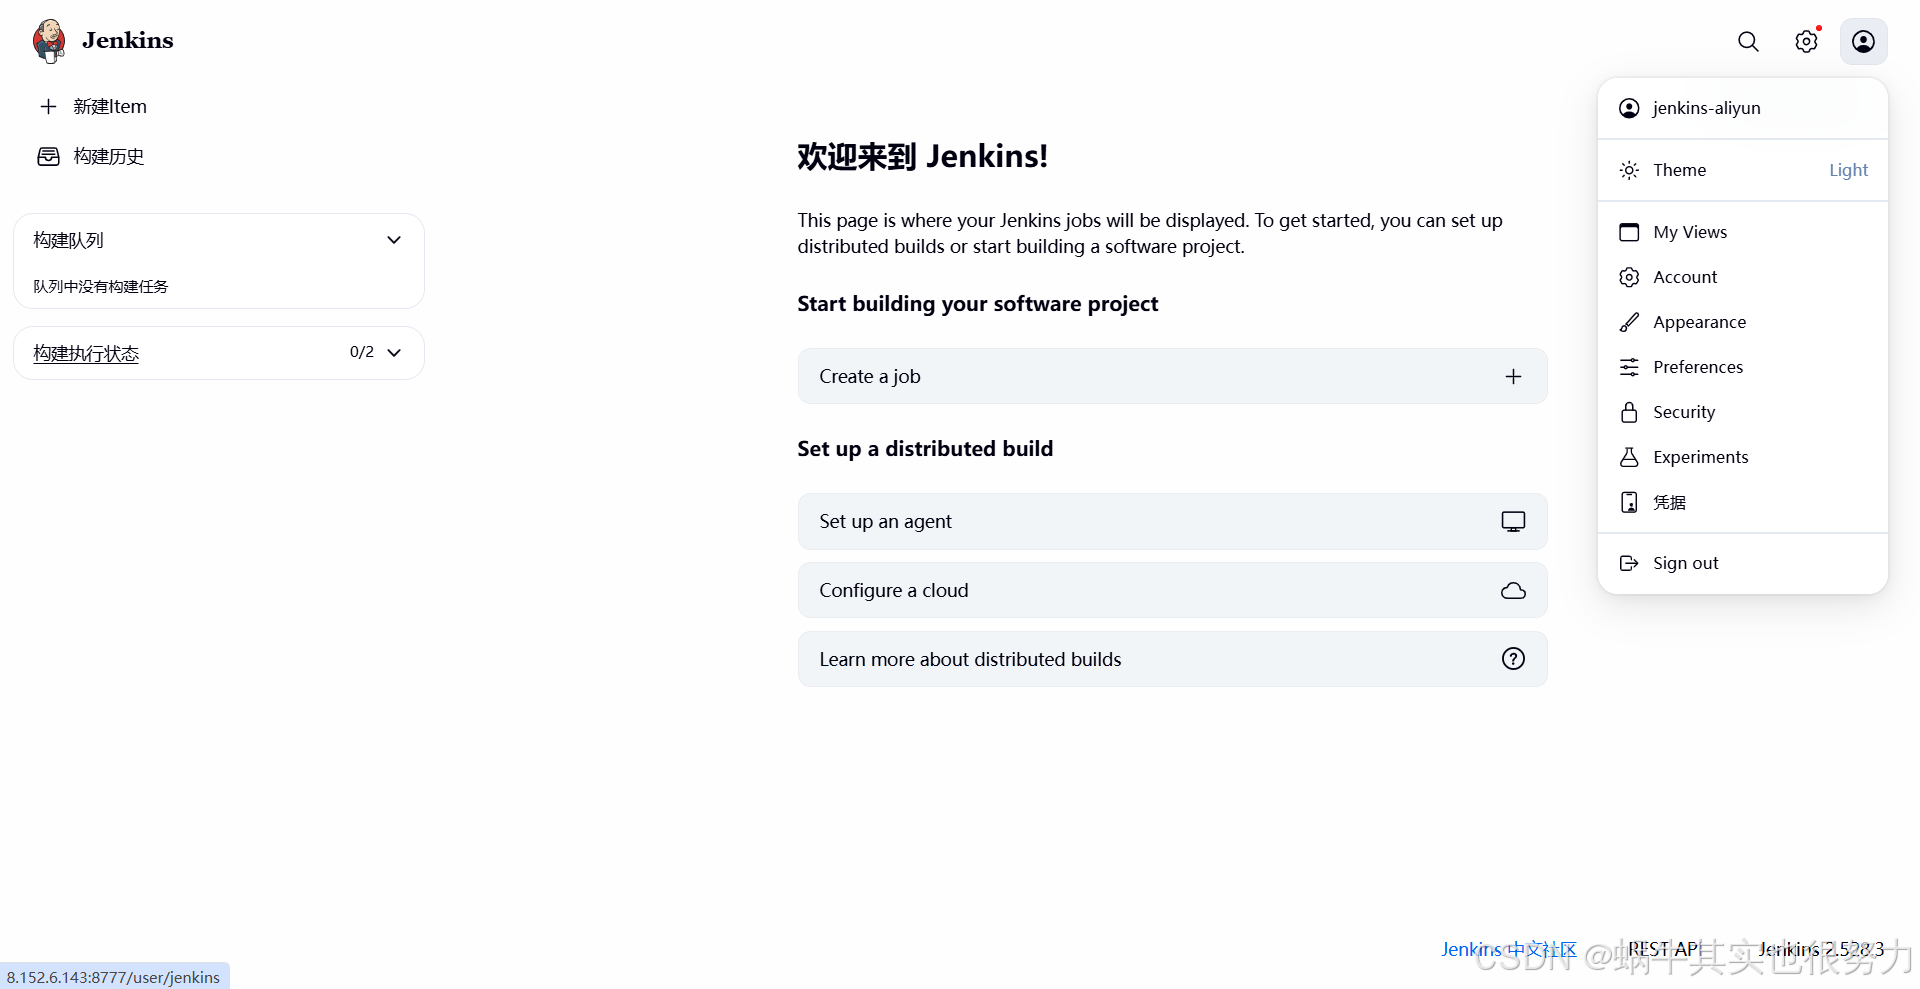Screen dimensions: 1920x989
Task: Click 队列中没有构建任务 text
Action: (101, 286)
